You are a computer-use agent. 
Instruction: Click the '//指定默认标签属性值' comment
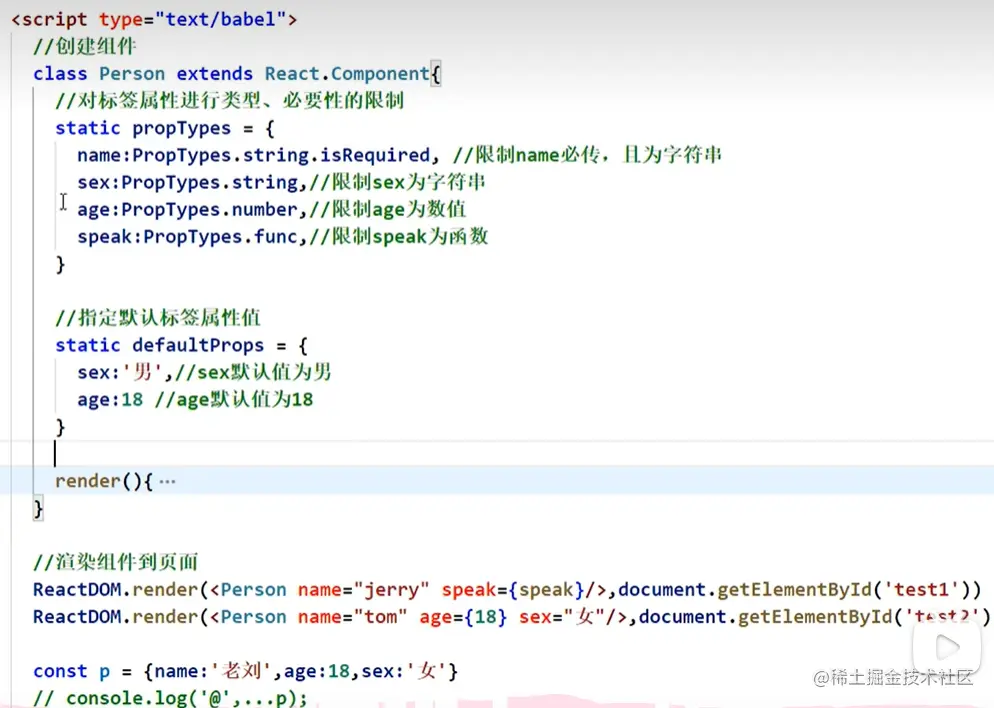[x=158, y=318]
